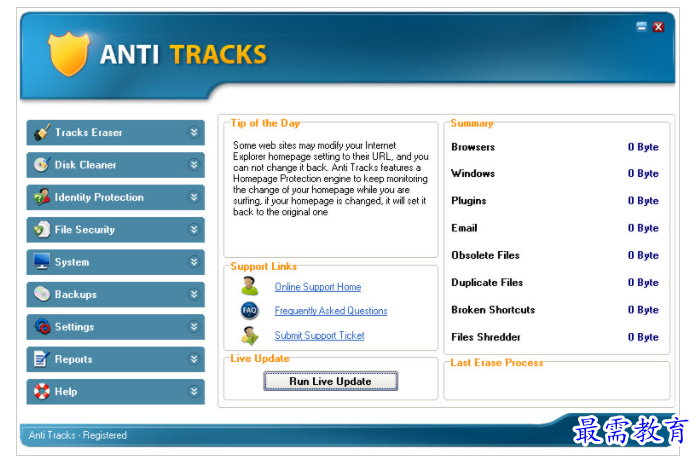Expand the File Security chevron
697x462 pixels.
194,229
